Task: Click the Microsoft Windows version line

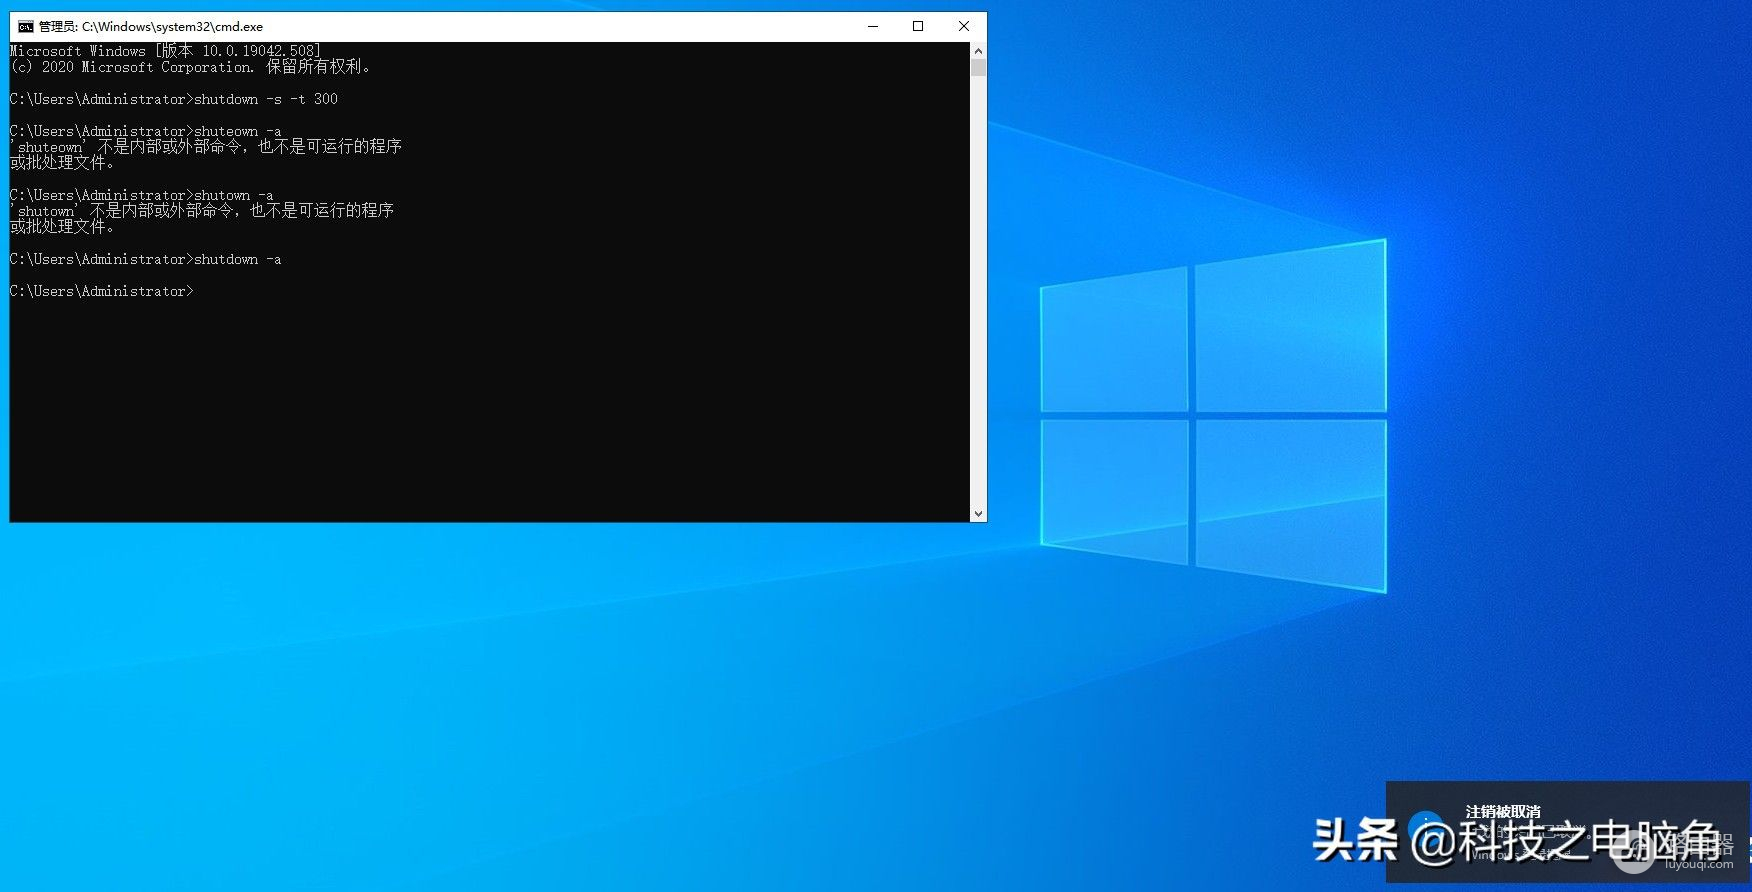Action: [x=166, y=51]
